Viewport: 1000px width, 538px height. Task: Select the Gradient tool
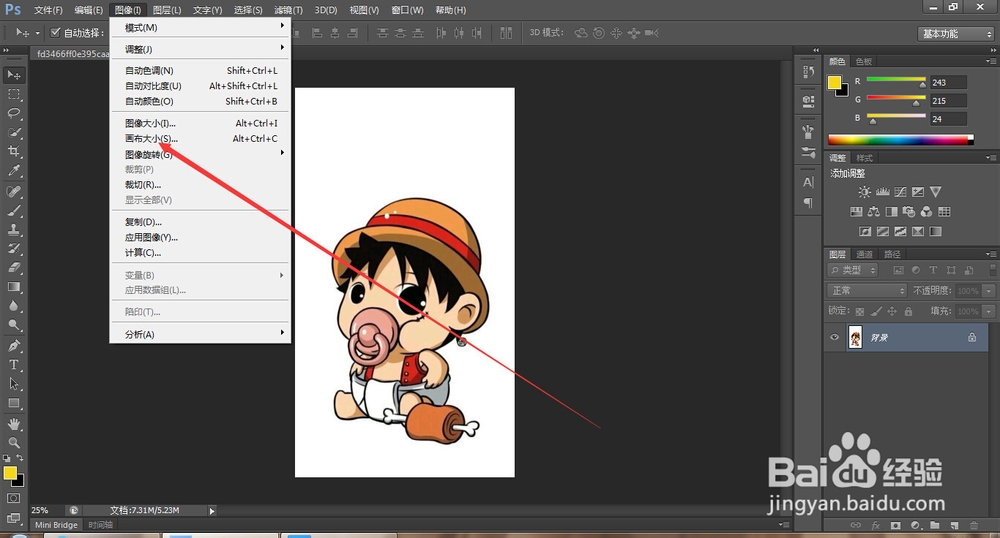click(13, 287)
